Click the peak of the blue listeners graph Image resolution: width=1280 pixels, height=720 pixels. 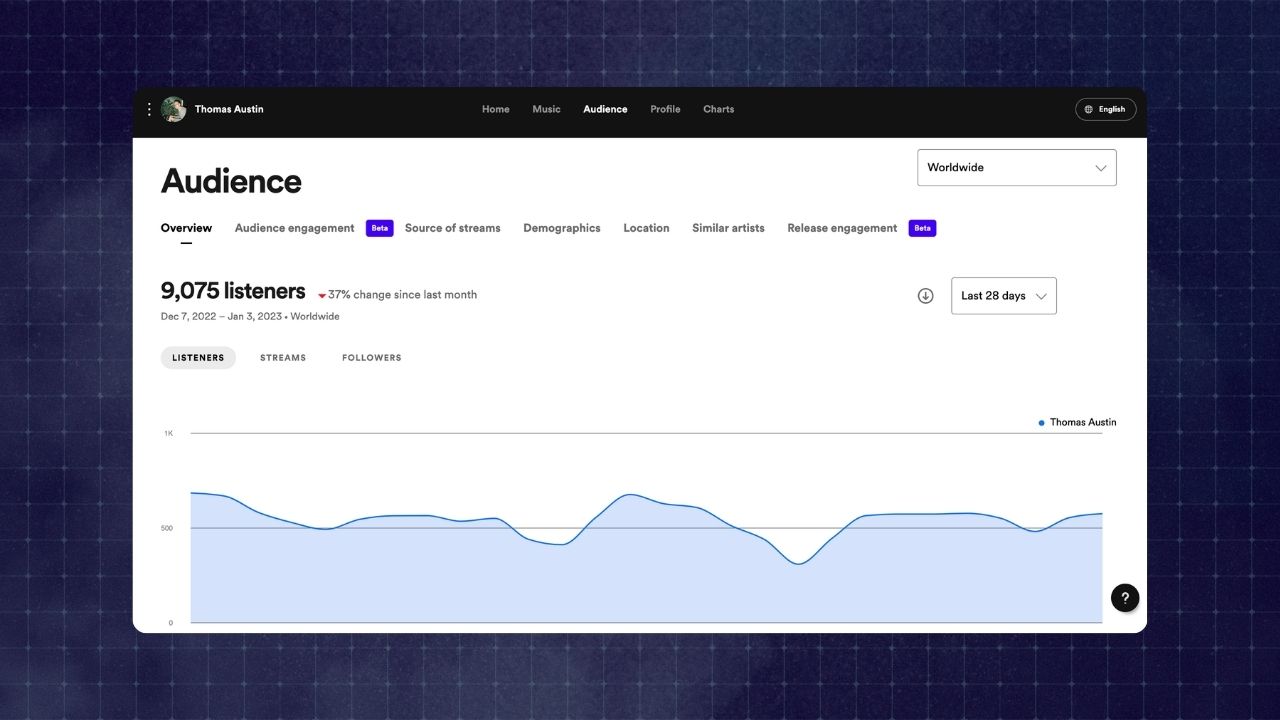click(x=628, y=493)
